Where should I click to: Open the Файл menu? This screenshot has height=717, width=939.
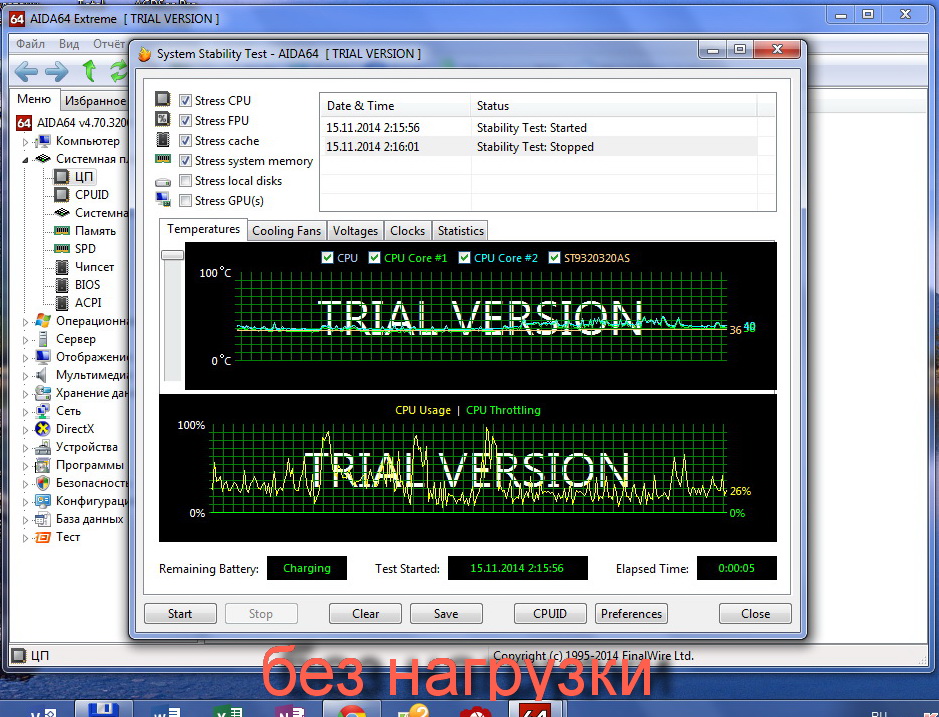tap(30, 44)
